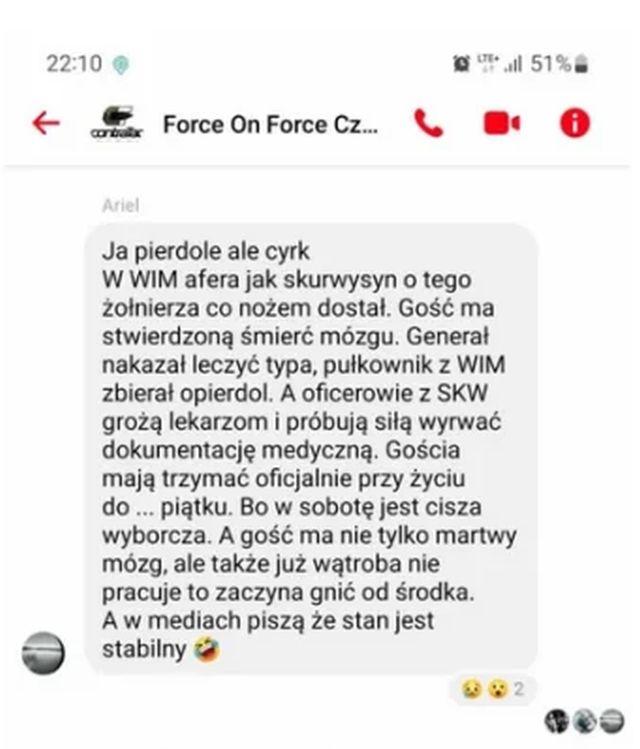
Task: View the first seen-by avatar
Action: click(x=557, y=720)
